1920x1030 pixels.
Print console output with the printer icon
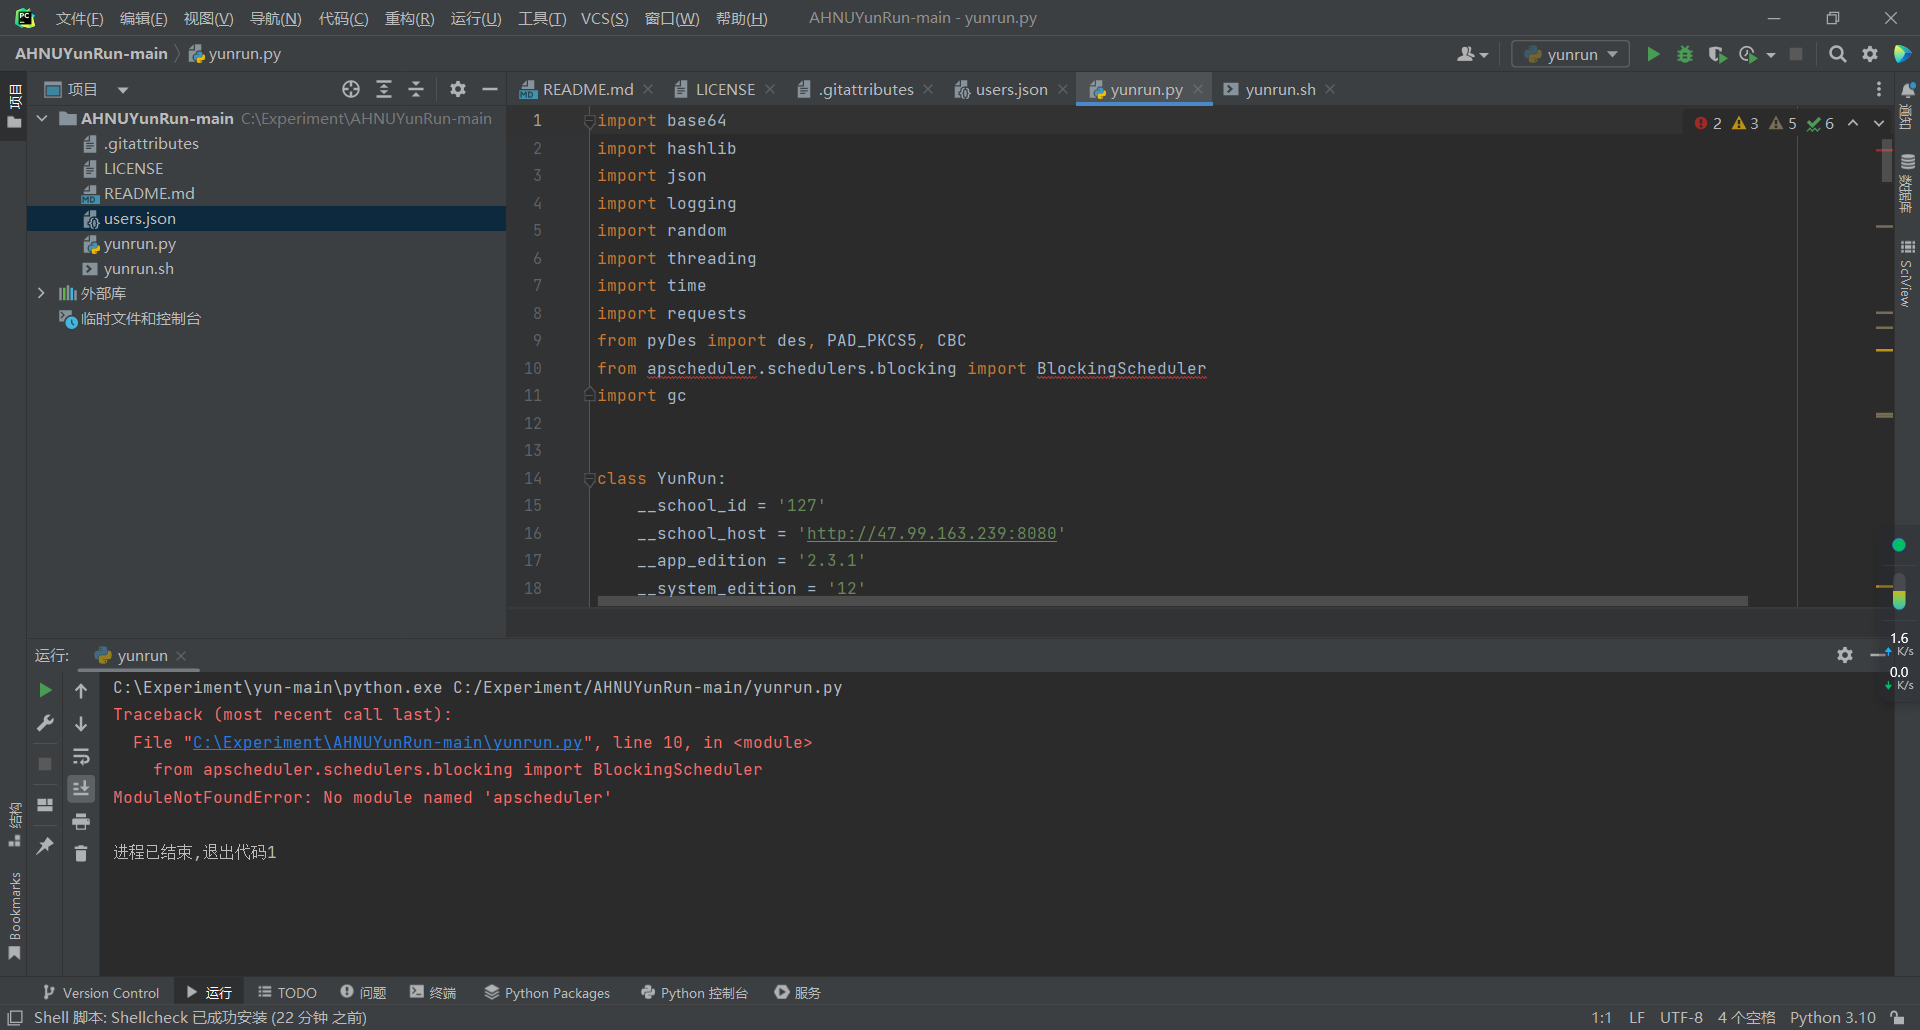(x=81, y=821)
